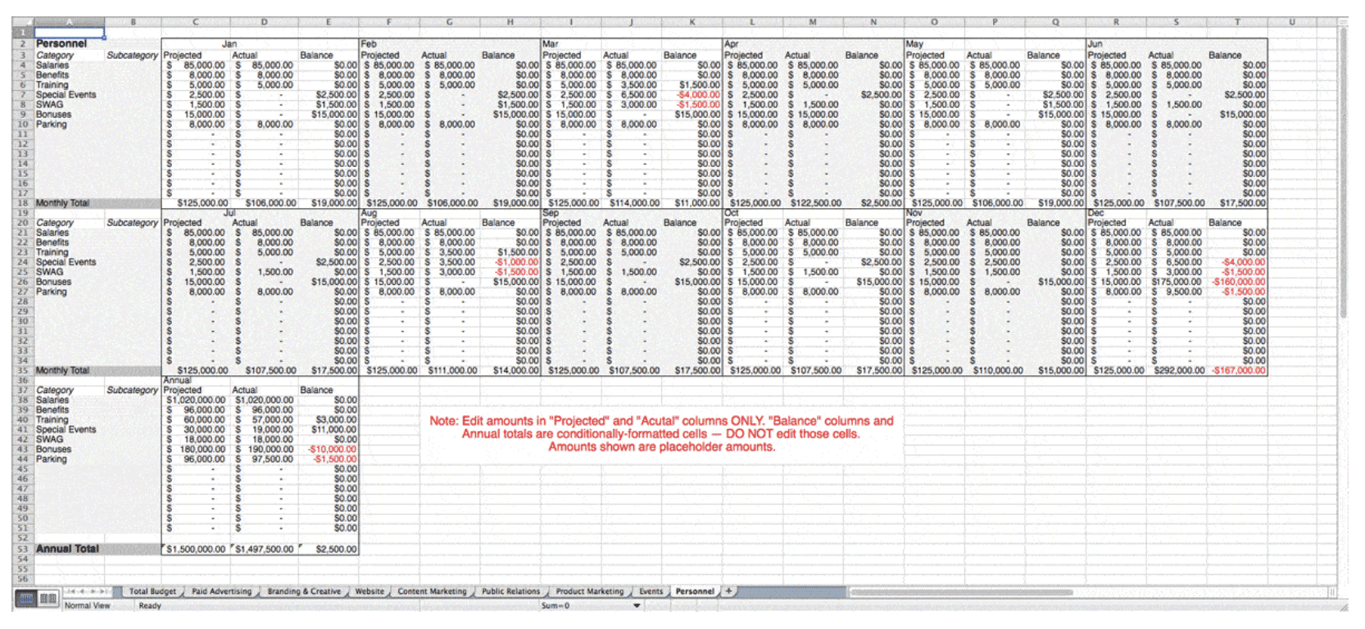This screenshot has height=629, width=1365.
Task: Select the $110,000.00 November actual total
Action: (995, 370)
